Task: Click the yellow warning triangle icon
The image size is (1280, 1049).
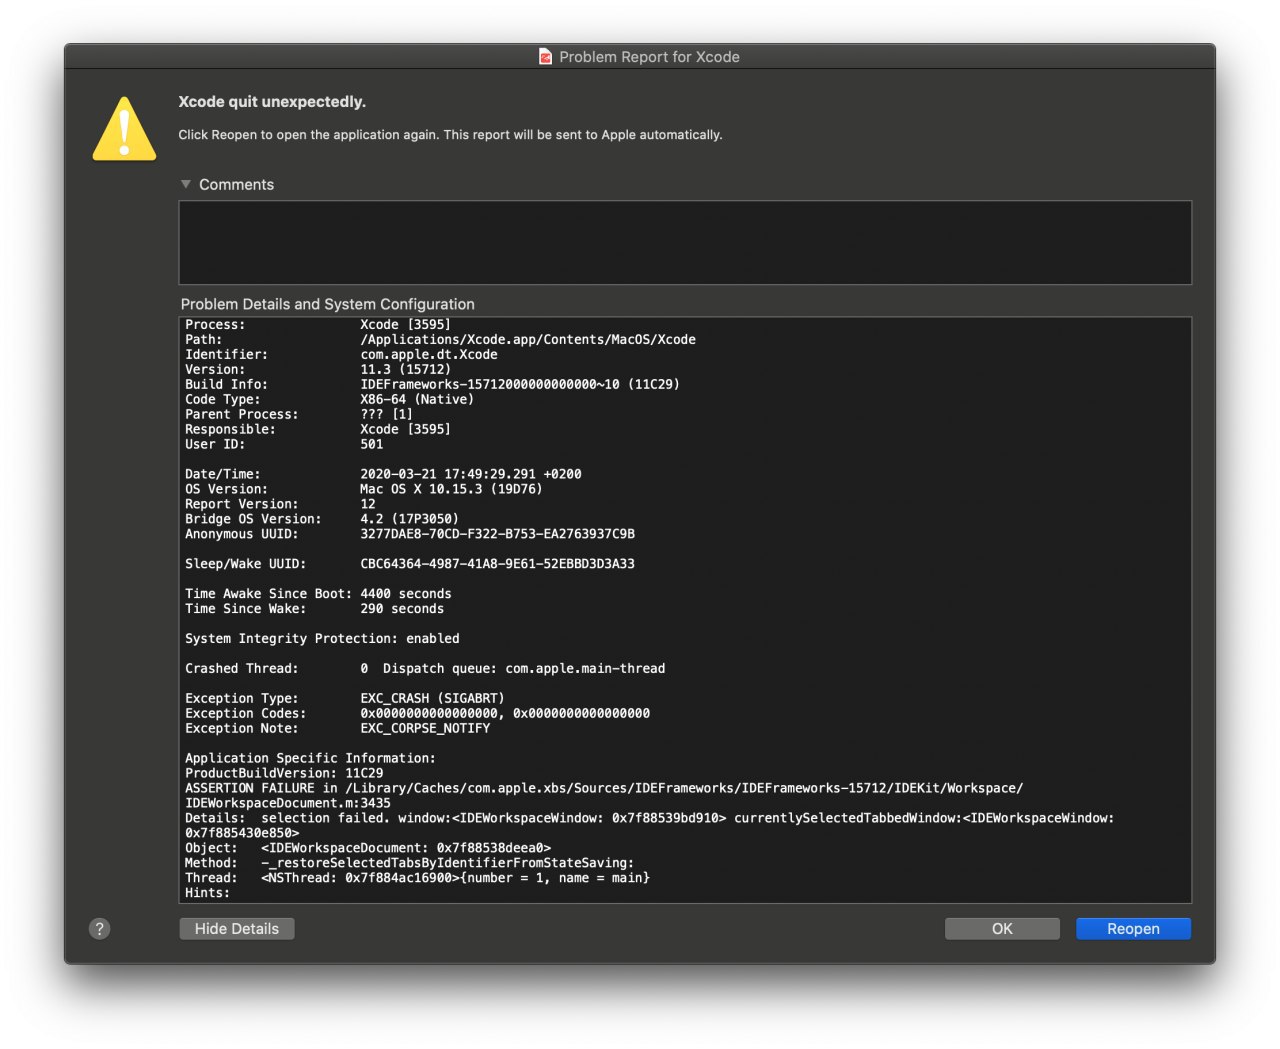Action: (124, 129)
